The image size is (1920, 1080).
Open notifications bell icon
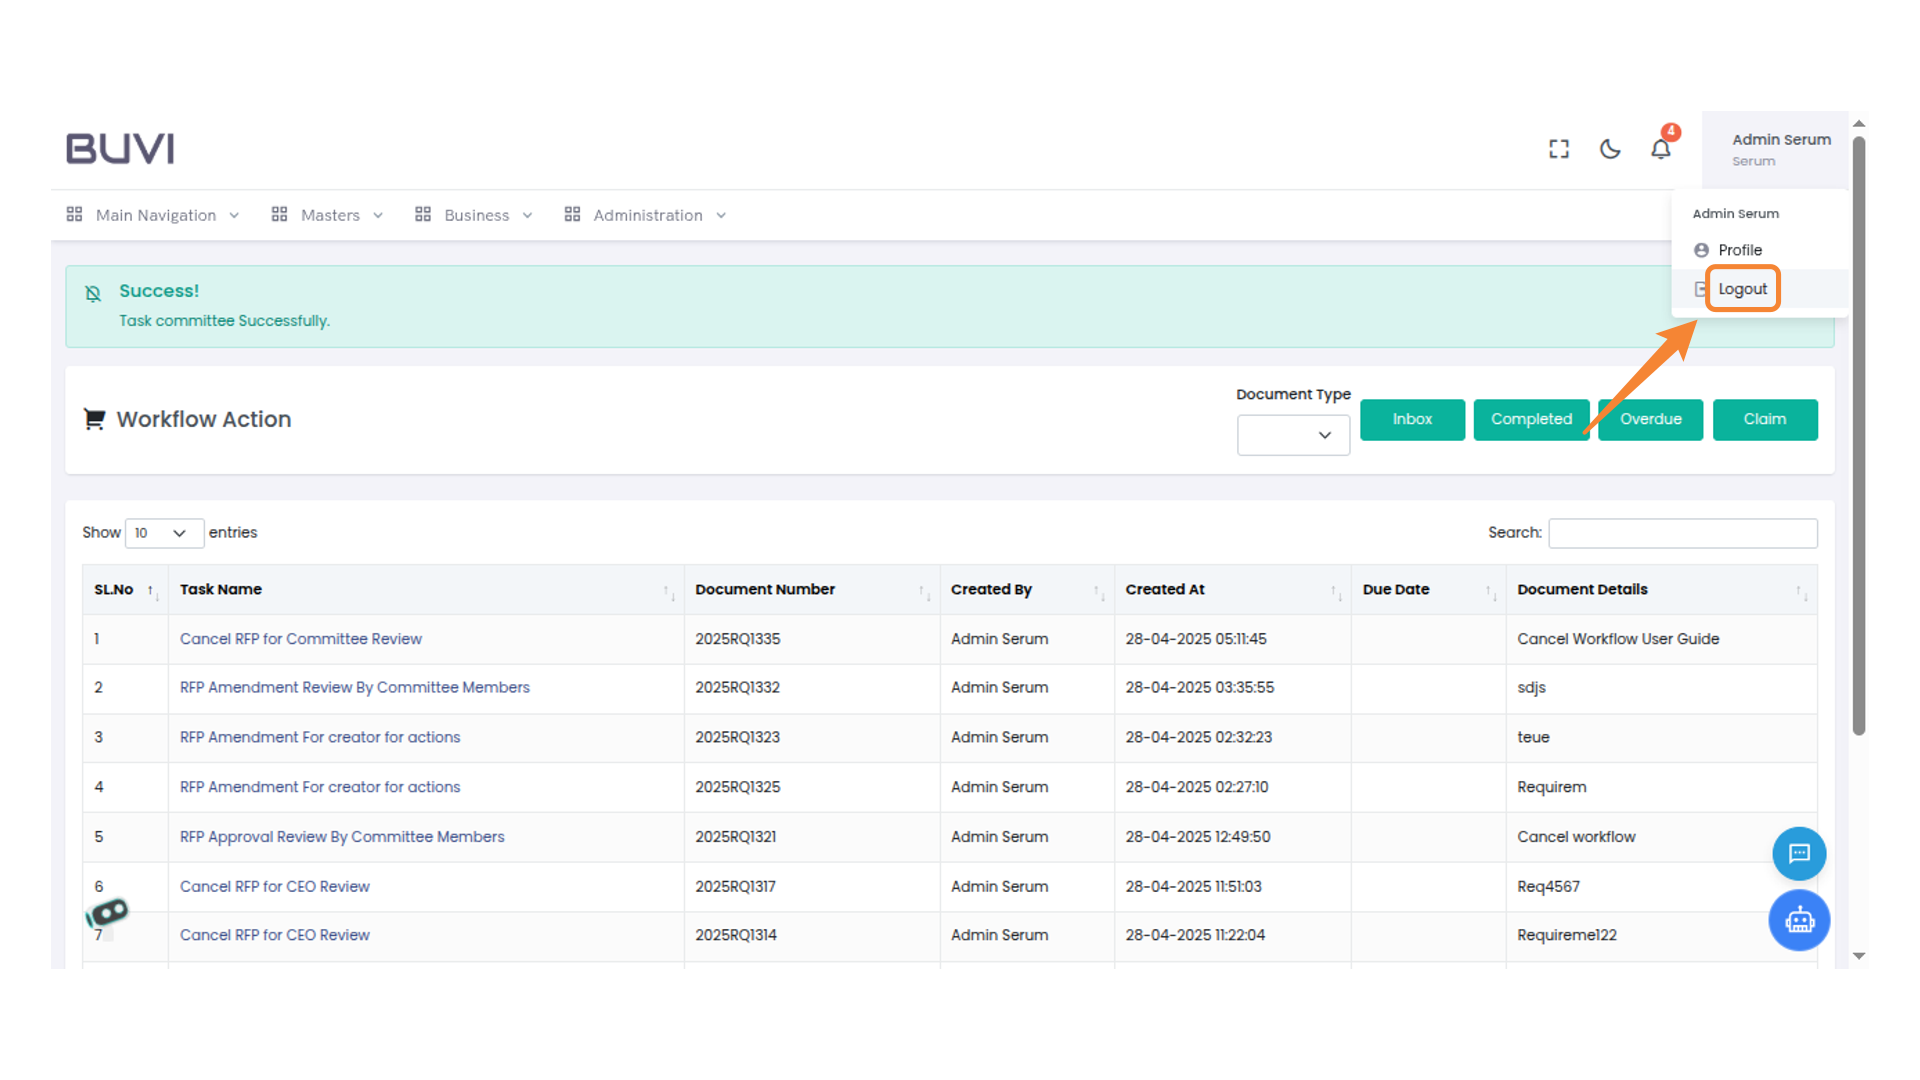click(x=1660, y=149)
